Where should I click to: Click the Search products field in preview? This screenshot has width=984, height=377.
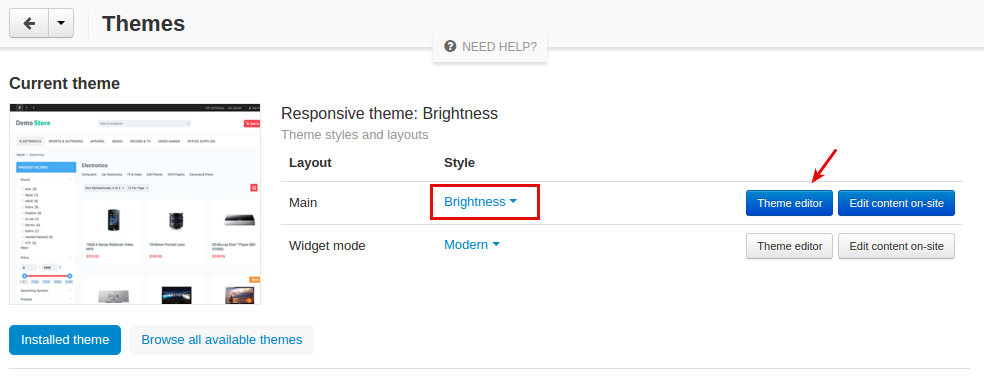pos(144,124)
